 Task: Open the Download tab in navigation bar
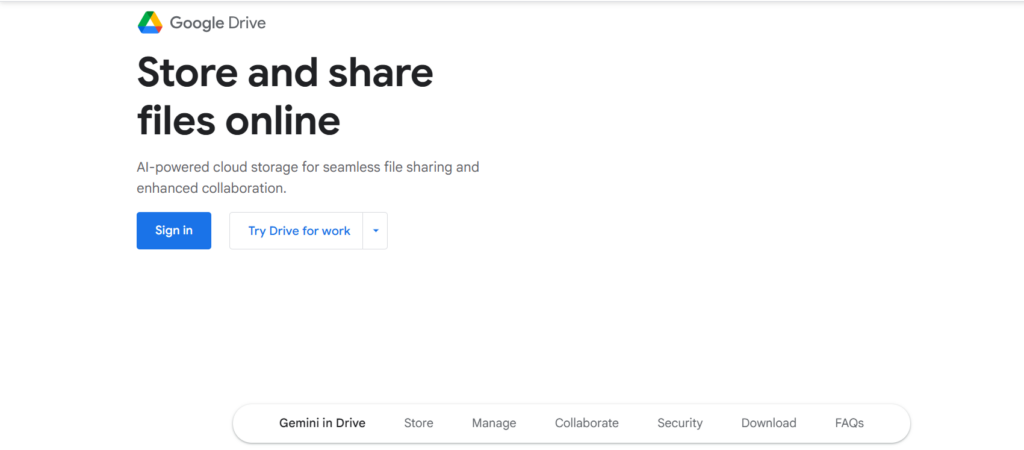[x=768, y=423]
